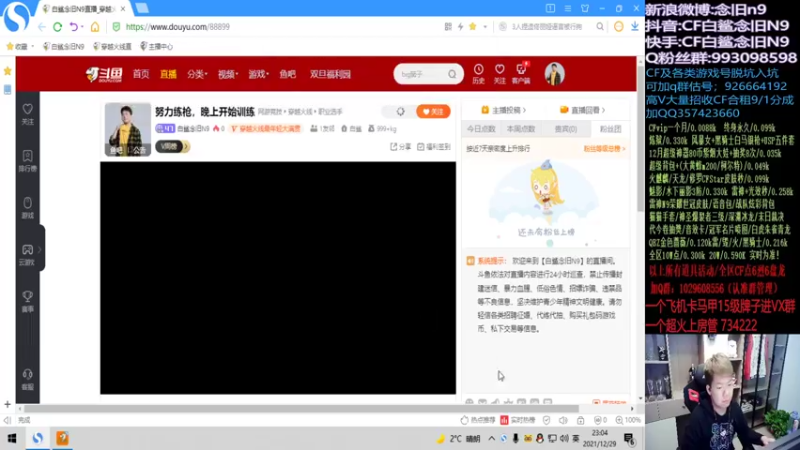
Task: Click 热点推荐 in browser status bar
Action: pyautogui.click(x=478, y=420)
